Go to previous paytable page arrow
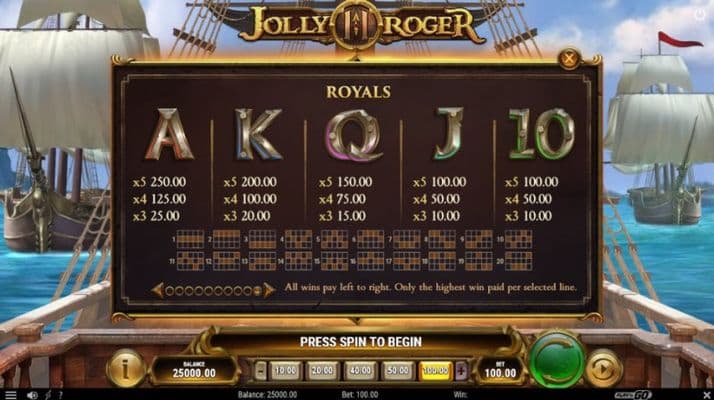The width and height of the screenshot is (714, 400). tap(158, 290)
